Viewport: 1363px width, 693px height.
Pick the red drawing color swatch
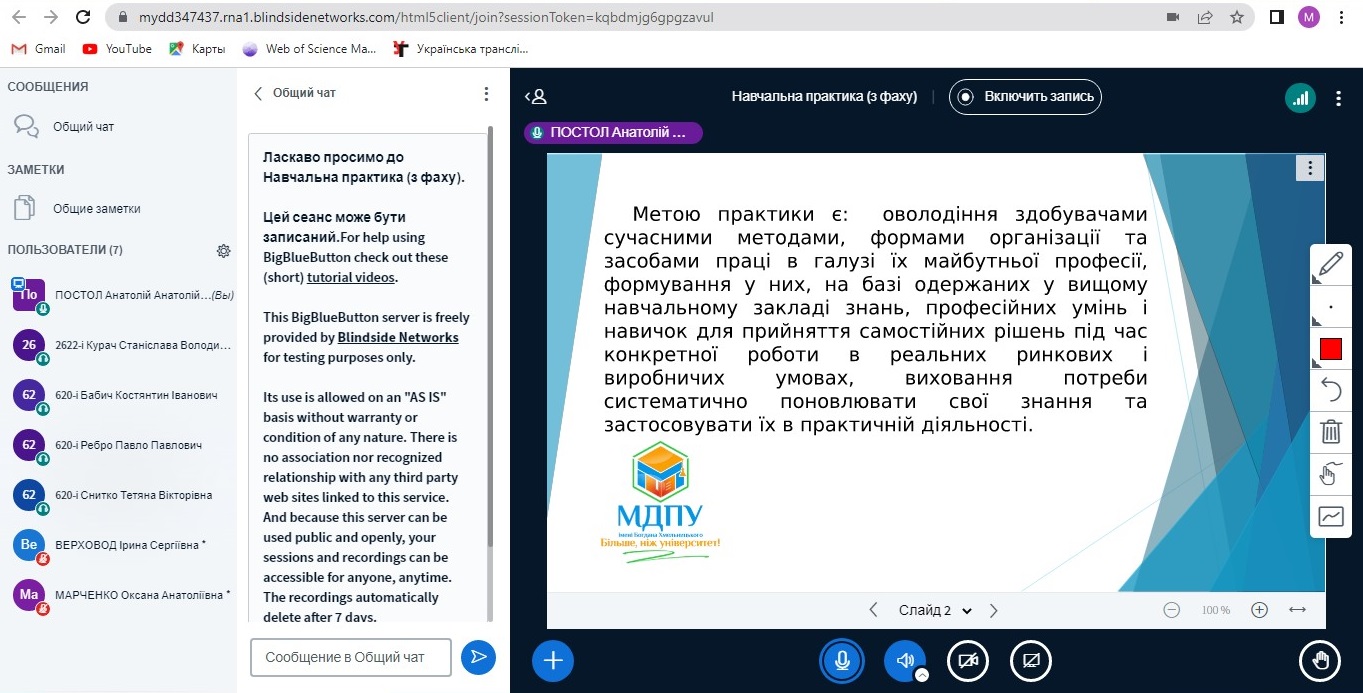pyautogui.click(x=1331, y=349)
